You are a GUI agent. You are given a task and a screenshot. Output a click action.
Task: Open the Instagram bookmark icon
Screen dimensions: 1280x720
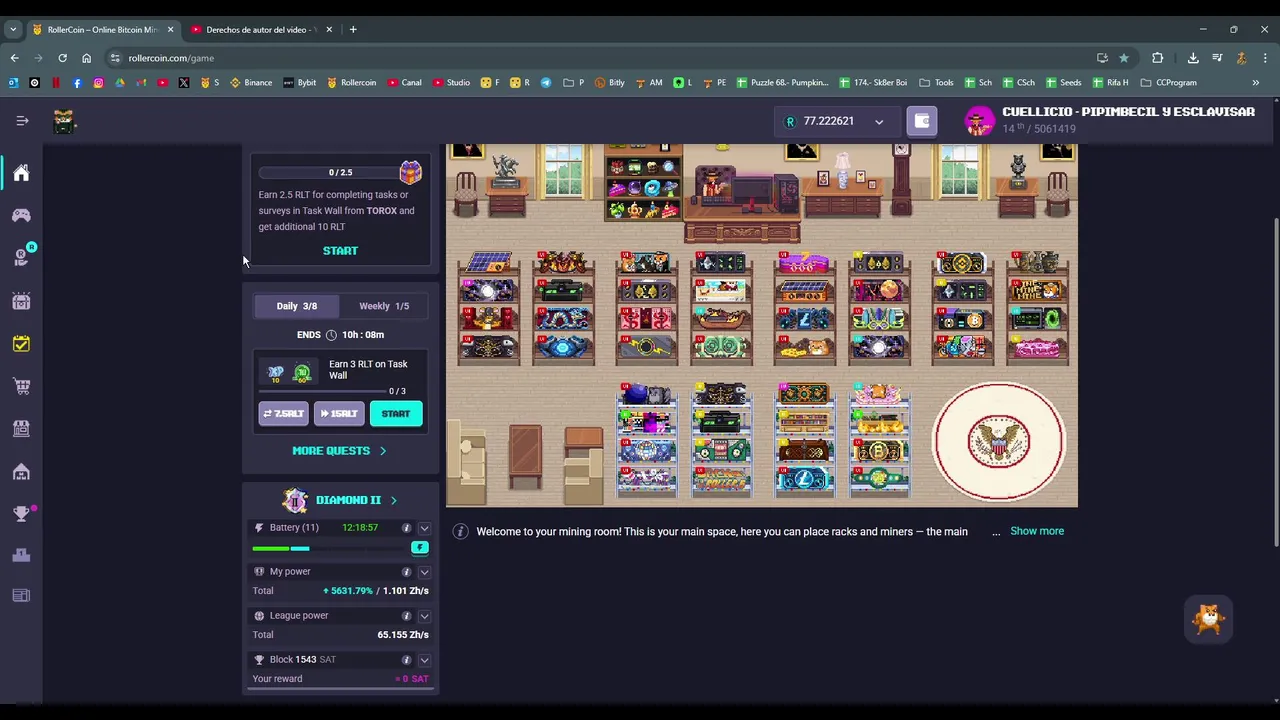(98, 83)
